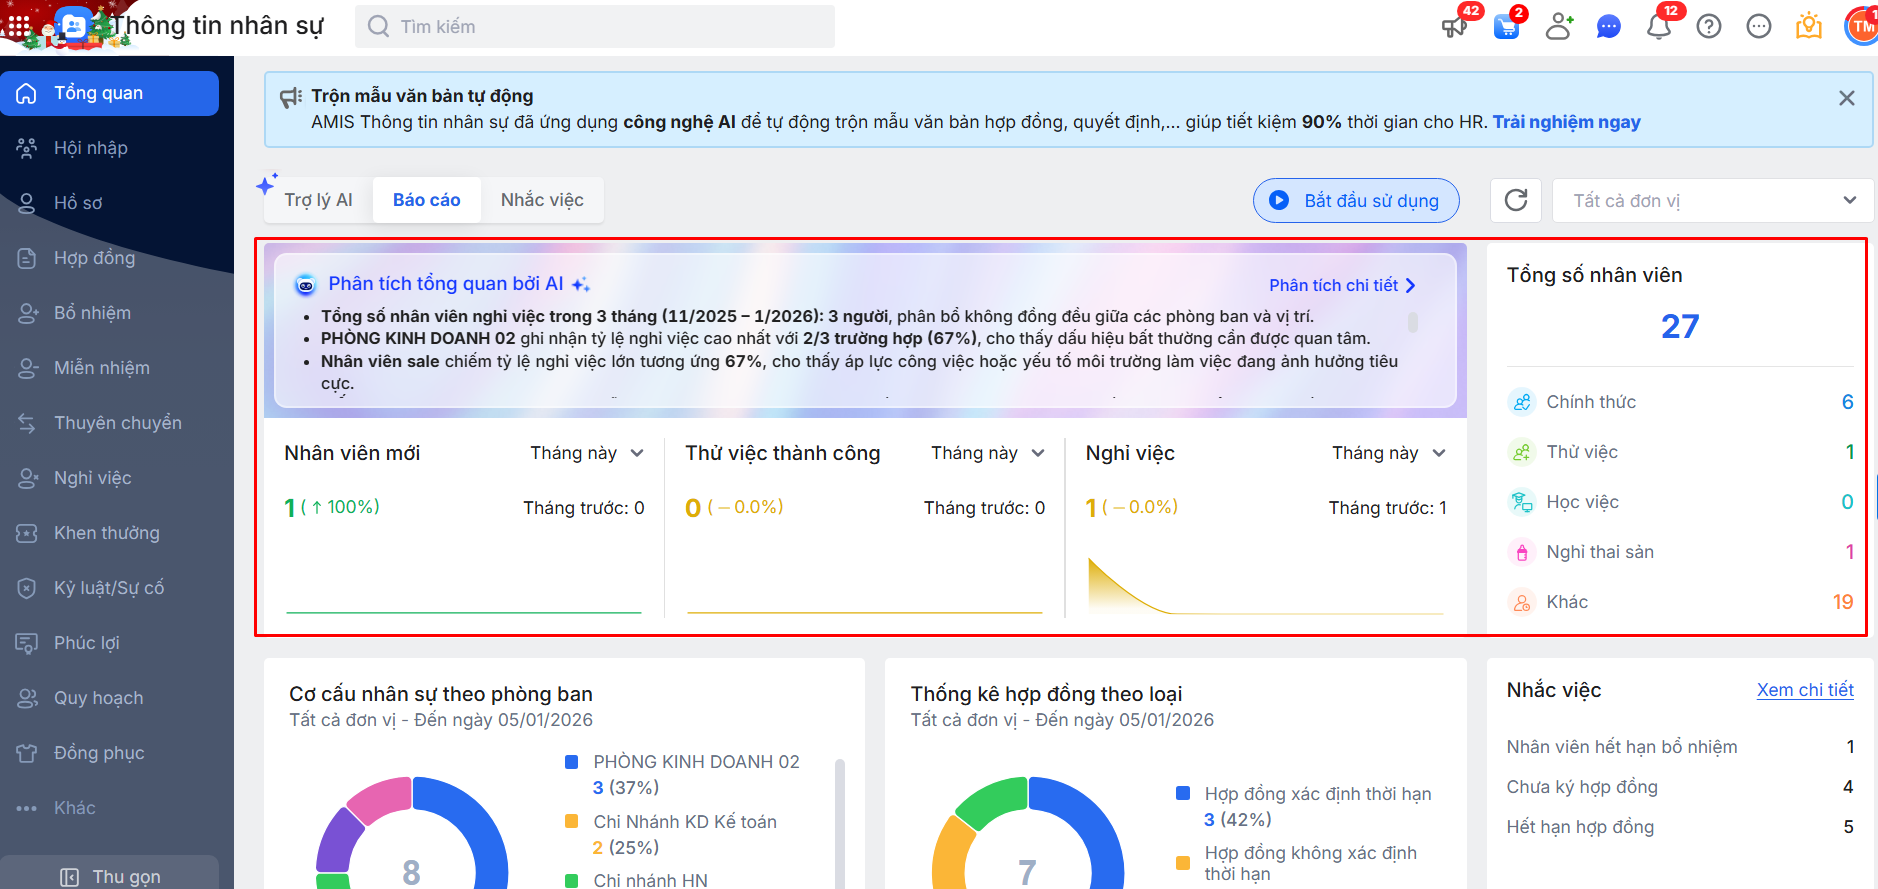1878x889 pixels.
Task: Open the more options ellipsis icon in header
Action: (x=1759, y=27)
